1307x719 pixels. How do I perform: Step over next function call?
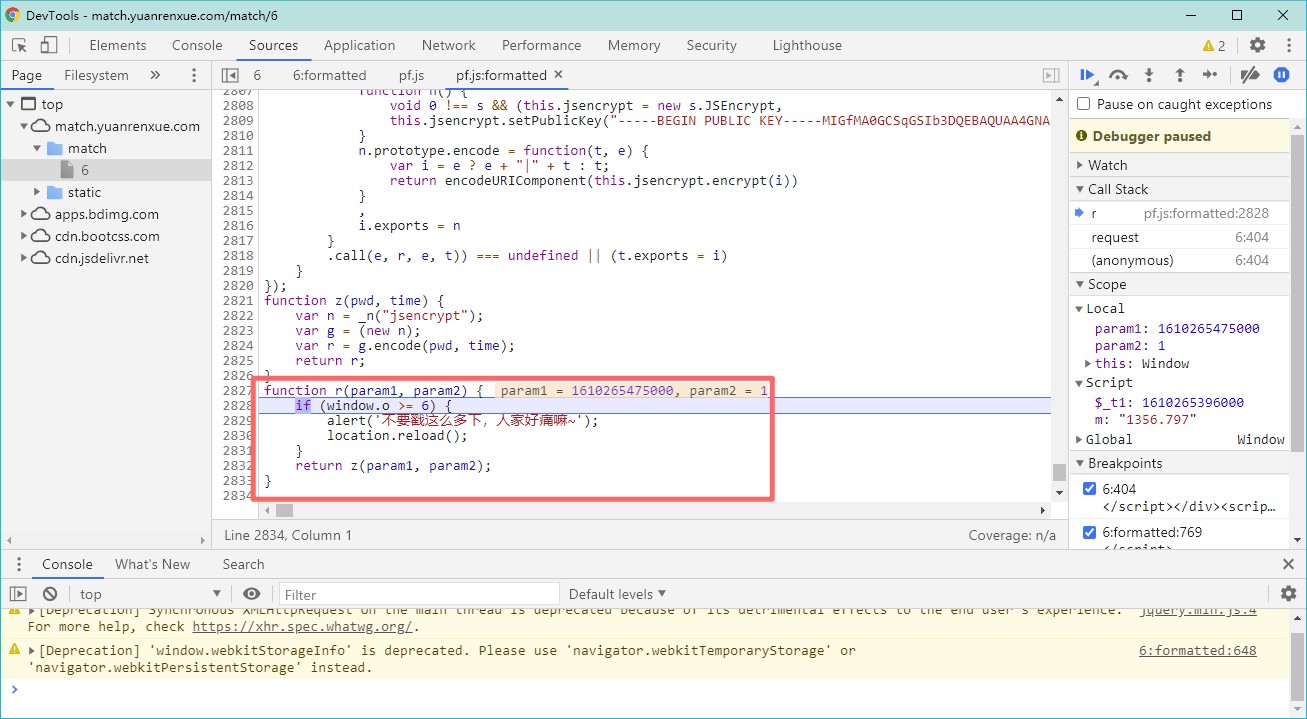pos(1119,75)
